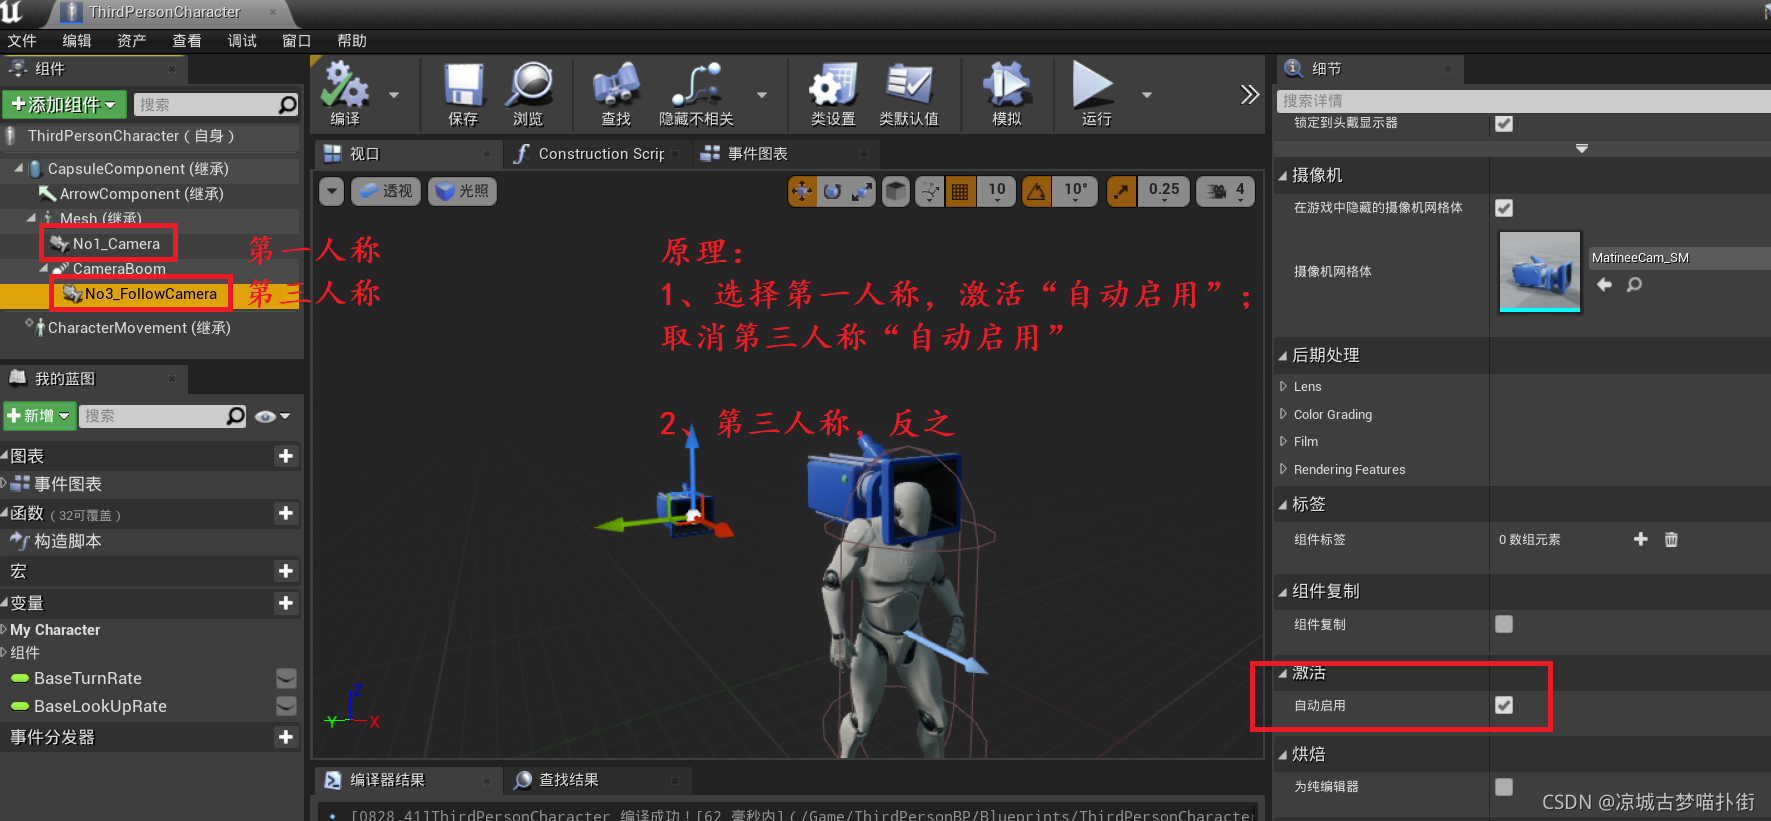Screen dimensions: 1771x821
Task: Start 模拟 simulation
Action: (x=1007, y=93)
